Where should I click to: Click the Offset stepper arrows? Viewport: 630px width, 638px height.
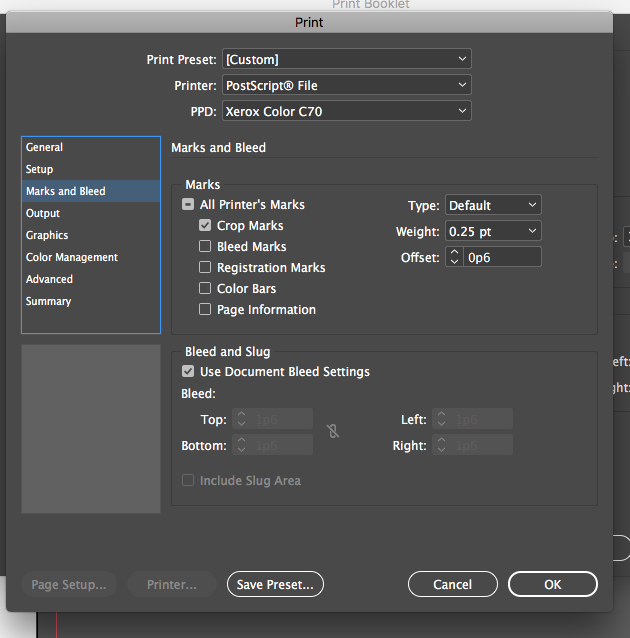pyautogui.click(x=454, y=257)
